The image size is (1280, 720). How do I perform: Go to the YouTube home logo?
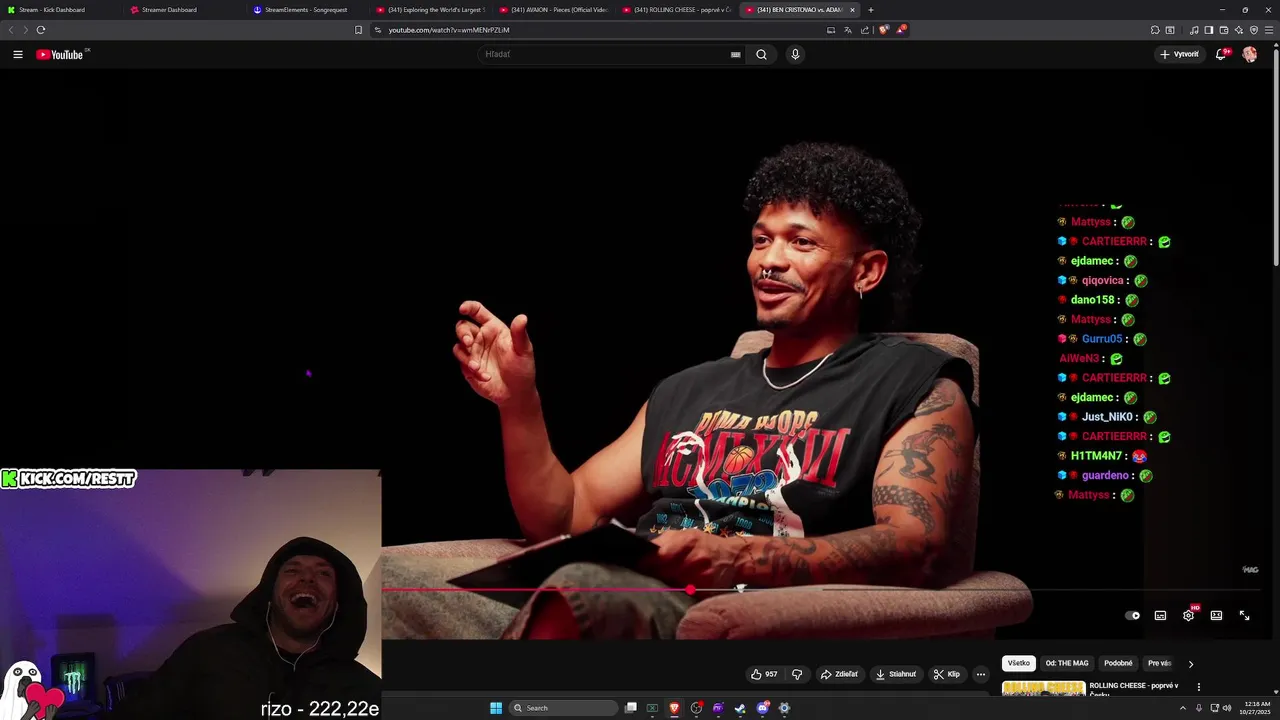[x=60, y=54]
